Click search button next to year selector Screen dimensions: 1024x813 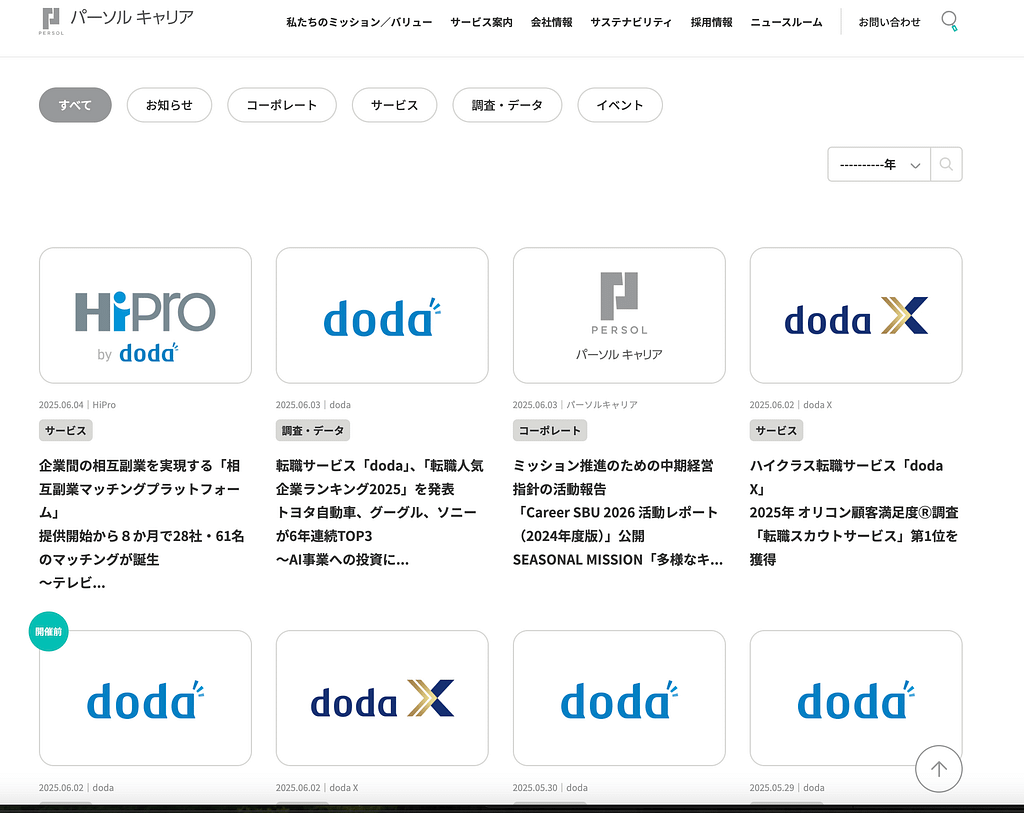pos(946,165)
